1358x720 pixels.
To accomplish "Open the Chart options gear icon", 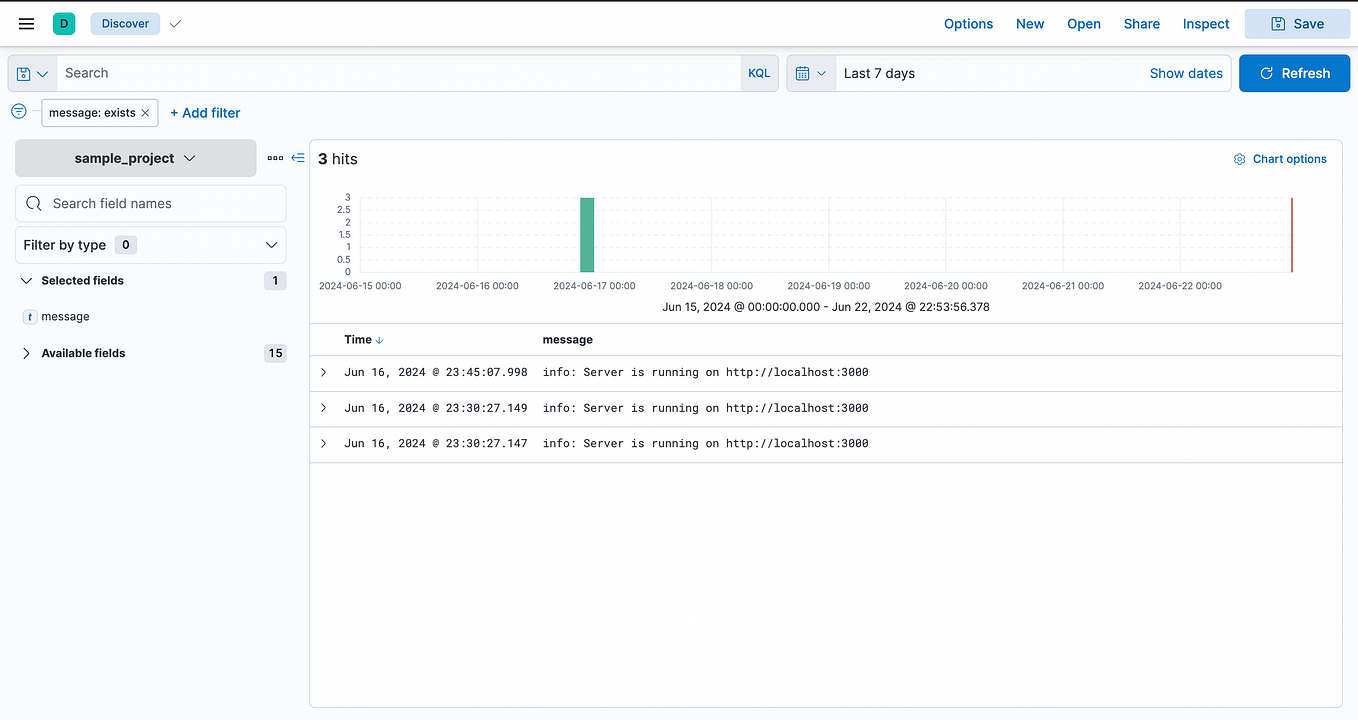I will tap(1239, 158).
